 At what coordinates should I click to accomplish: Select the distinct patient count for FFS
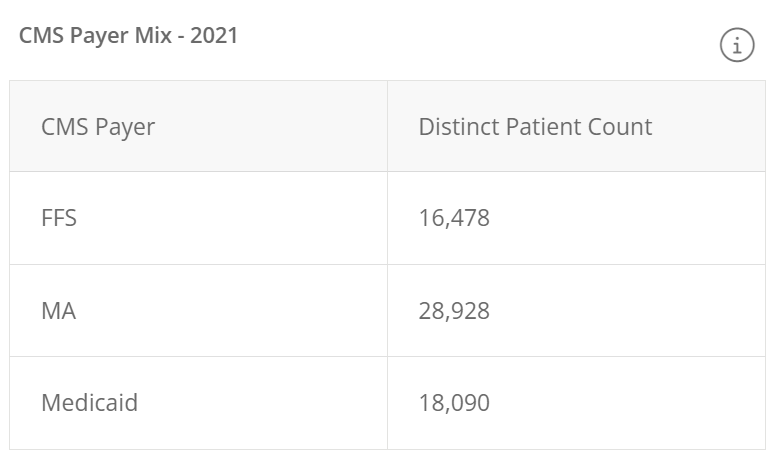[454, 218]
